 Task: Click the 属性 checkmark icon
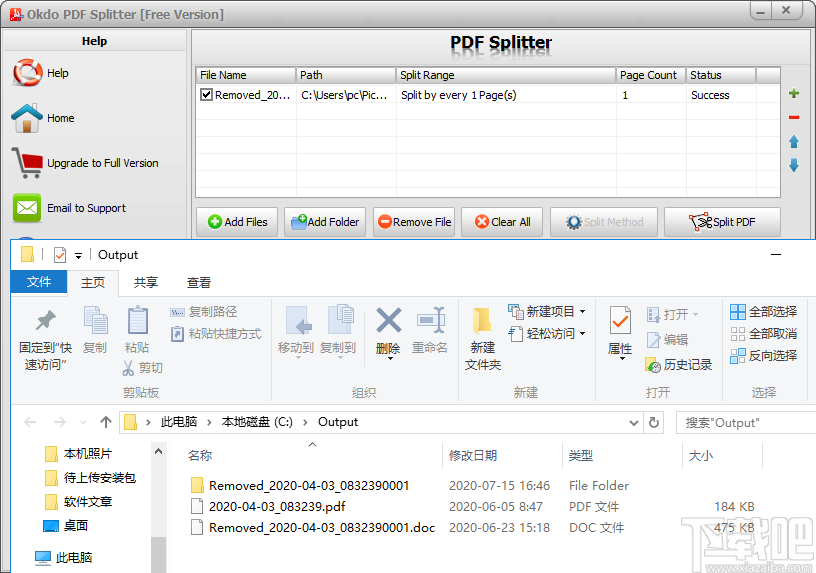(x=620, y=320)
